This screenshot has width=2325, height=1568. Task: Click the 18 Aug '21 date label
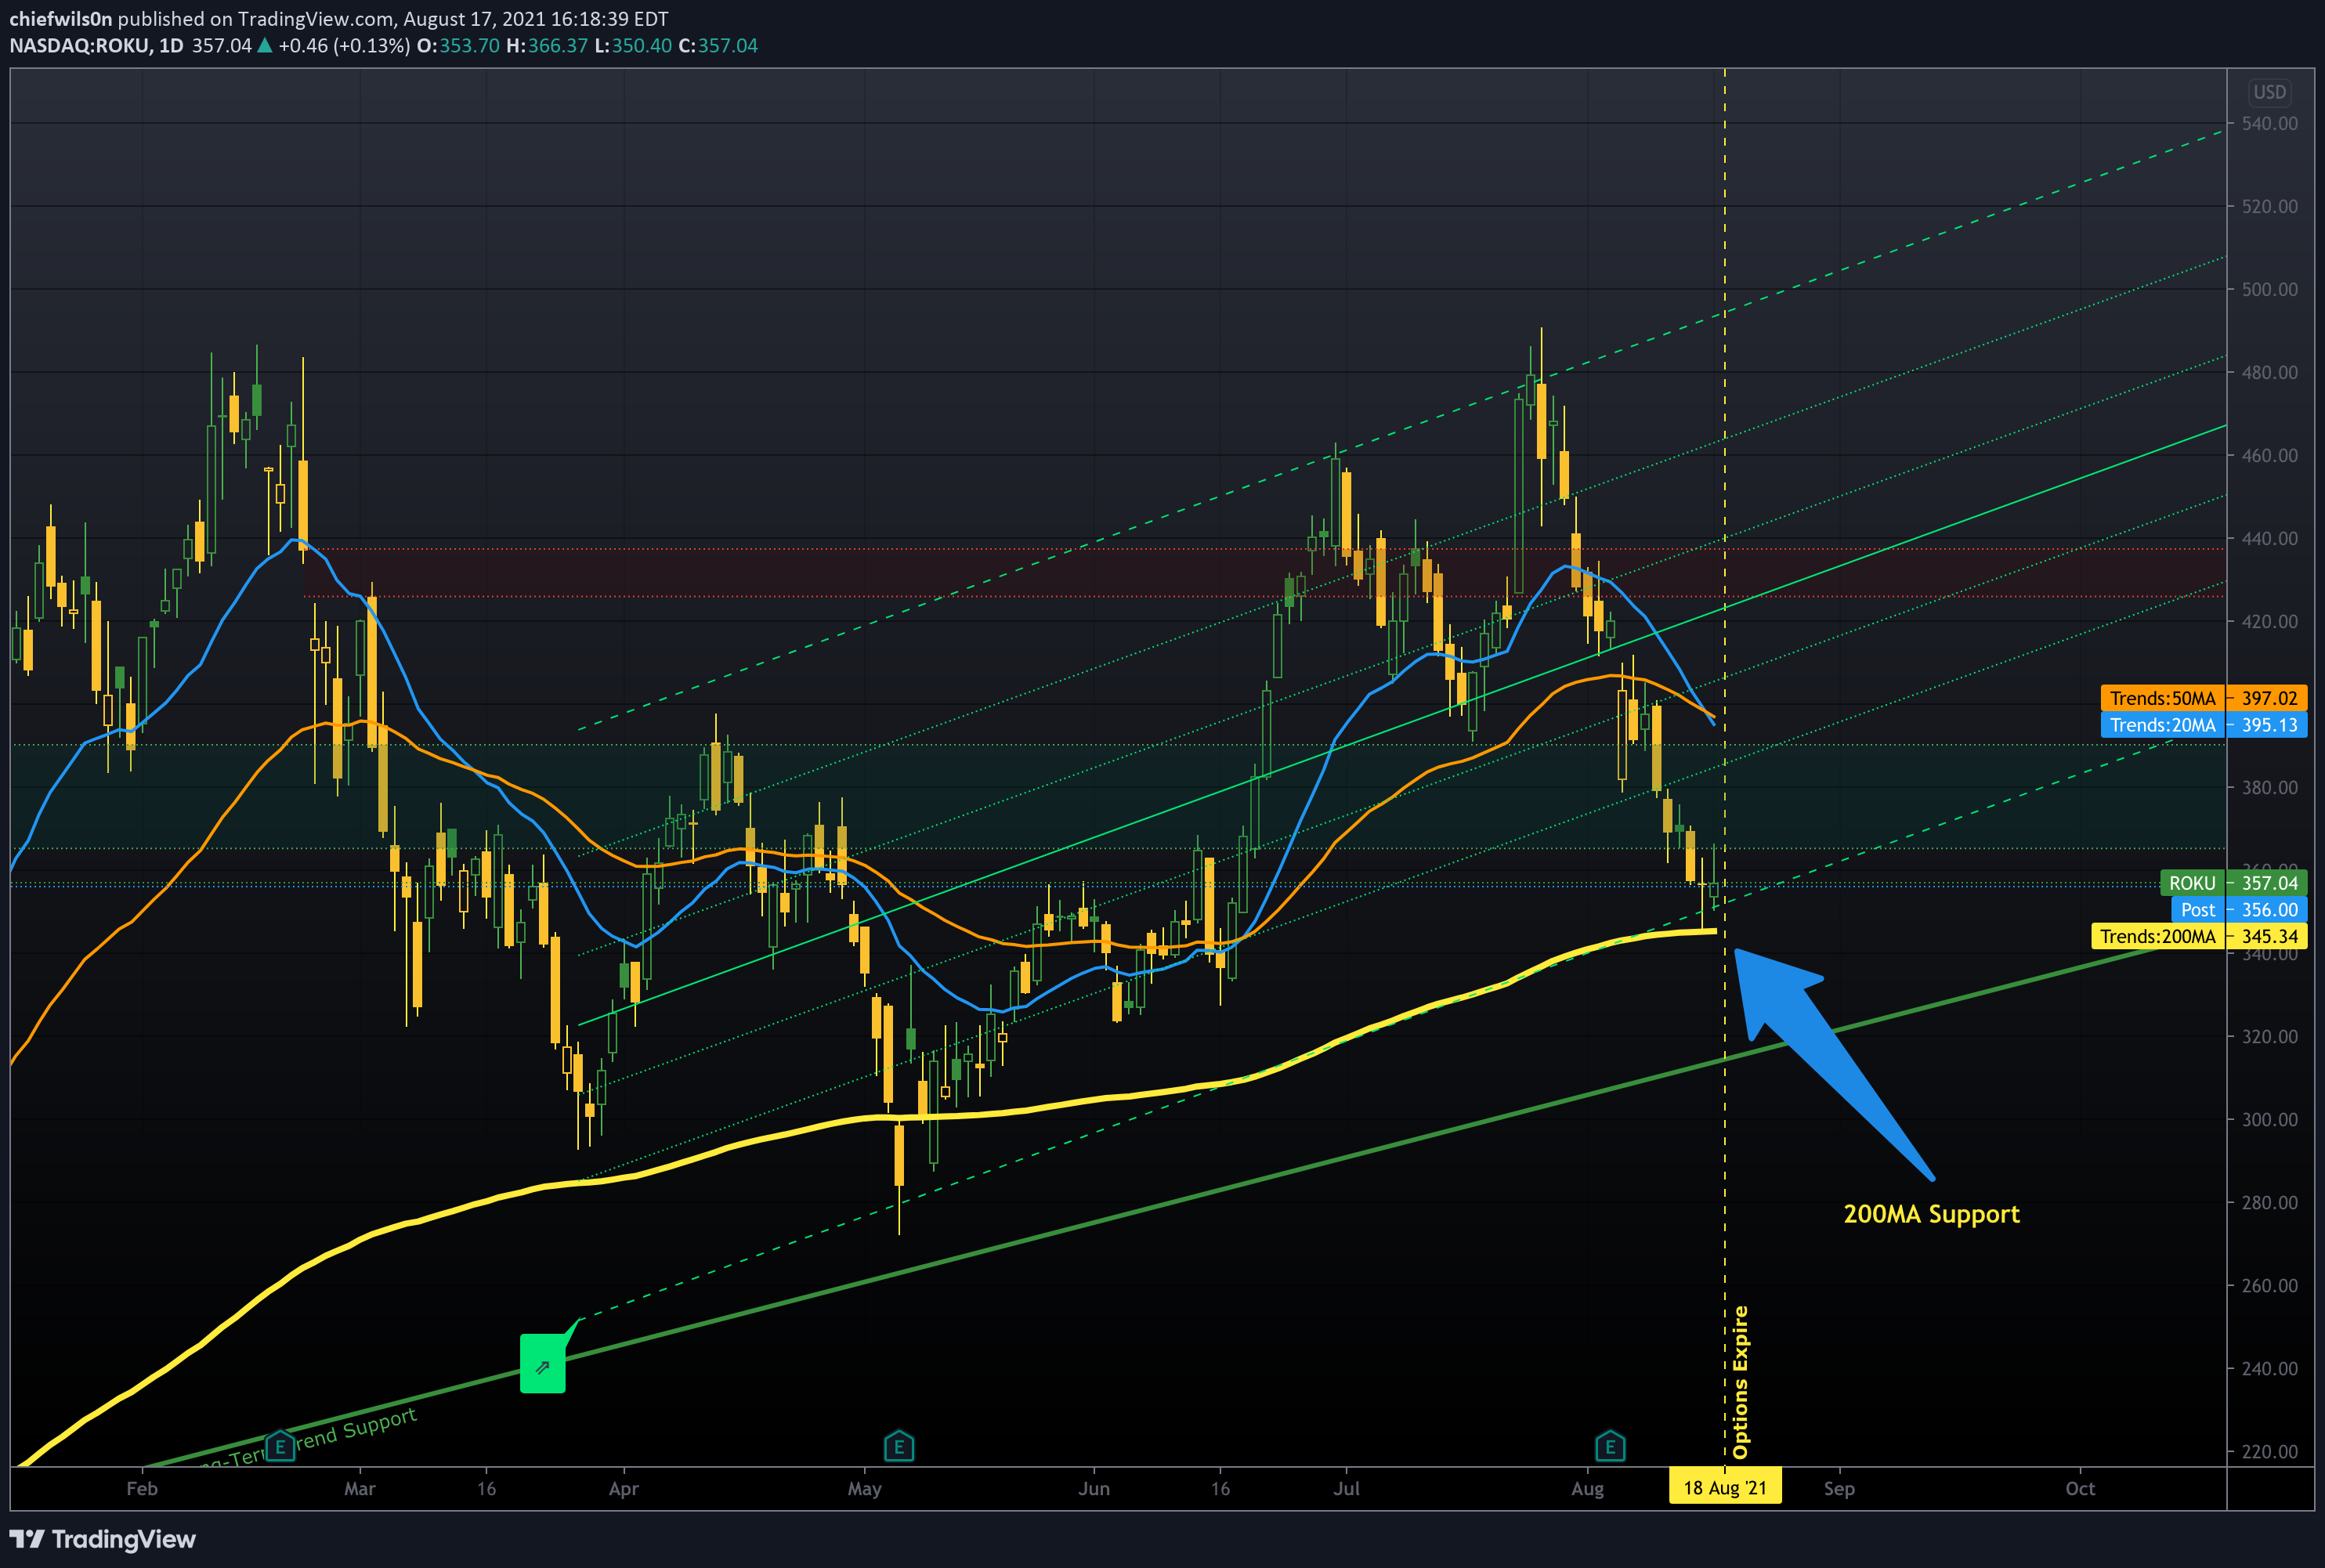click(x=1725, y=1488)
